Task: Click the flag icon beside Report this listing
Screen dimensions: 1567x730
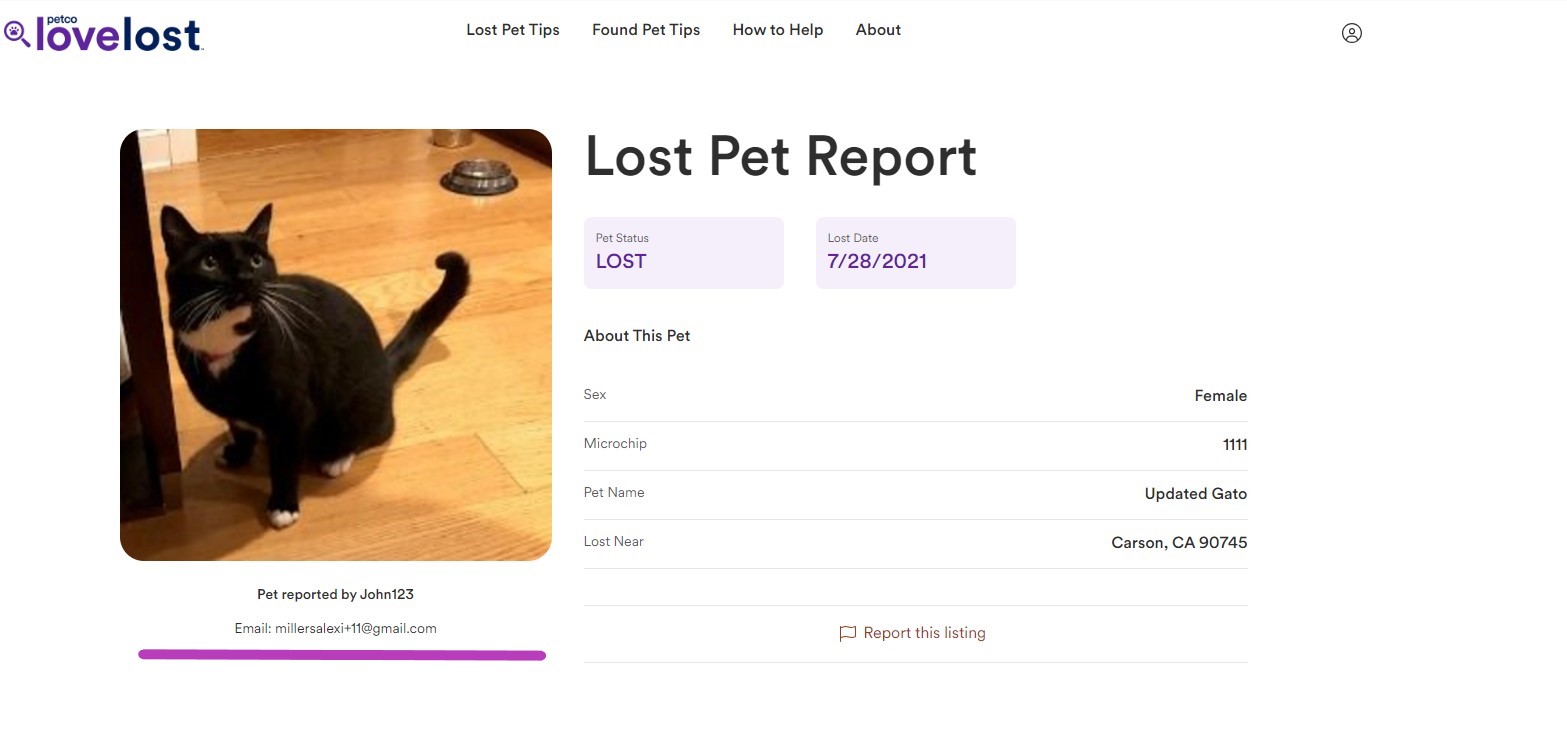Action: pos(847,634)
